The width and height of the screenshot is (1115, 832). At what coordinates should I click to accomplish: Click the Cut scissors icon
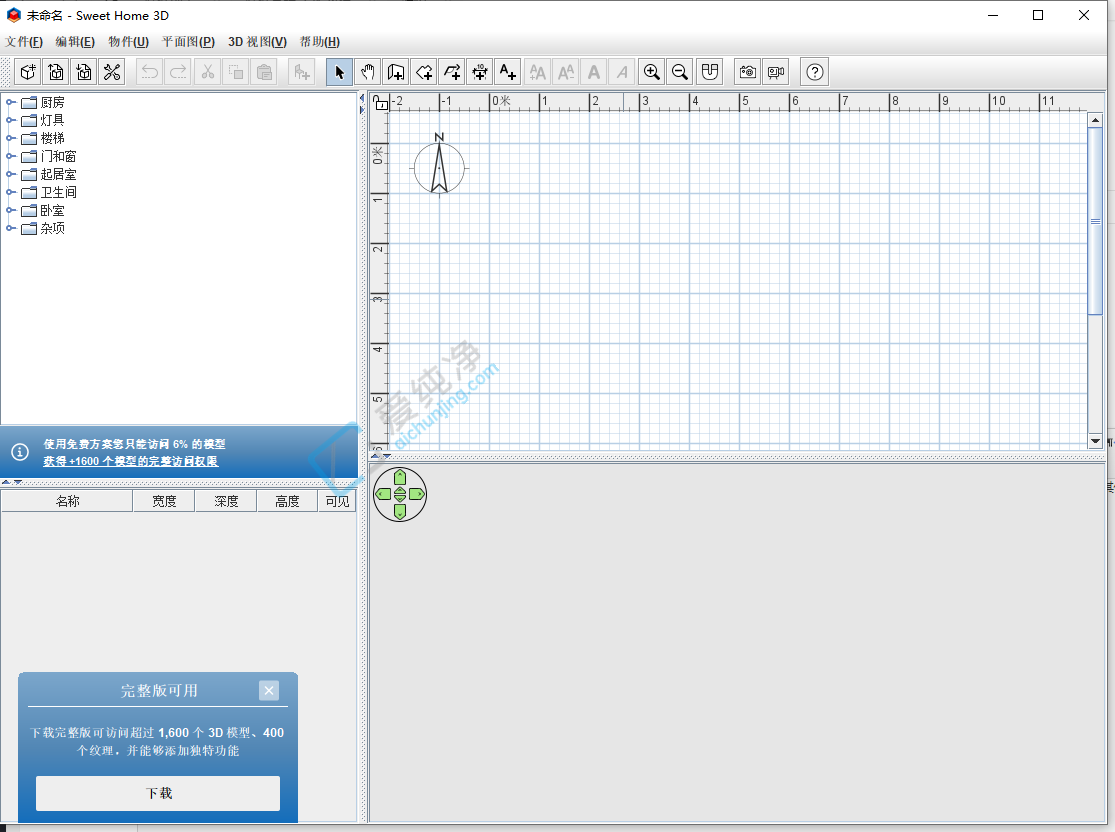coord(208,72)
